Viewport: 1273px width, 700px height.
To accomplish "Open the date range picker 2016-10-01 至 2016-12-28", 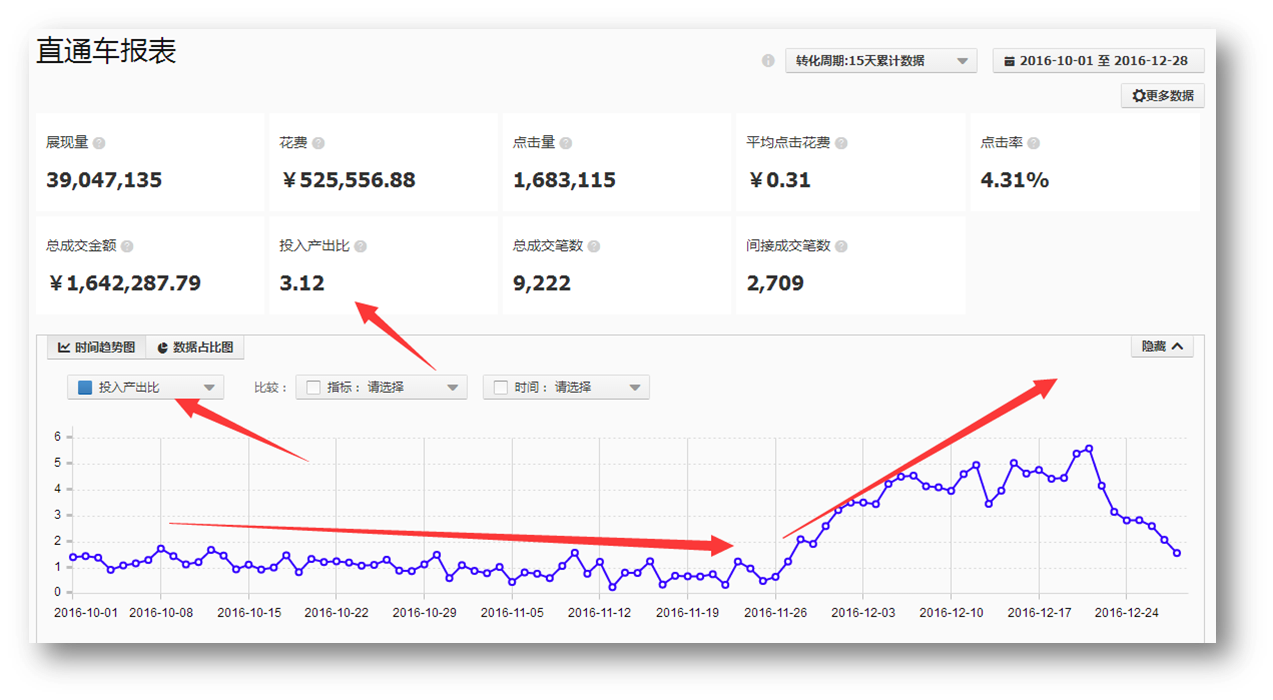I will click(1097, 61).
